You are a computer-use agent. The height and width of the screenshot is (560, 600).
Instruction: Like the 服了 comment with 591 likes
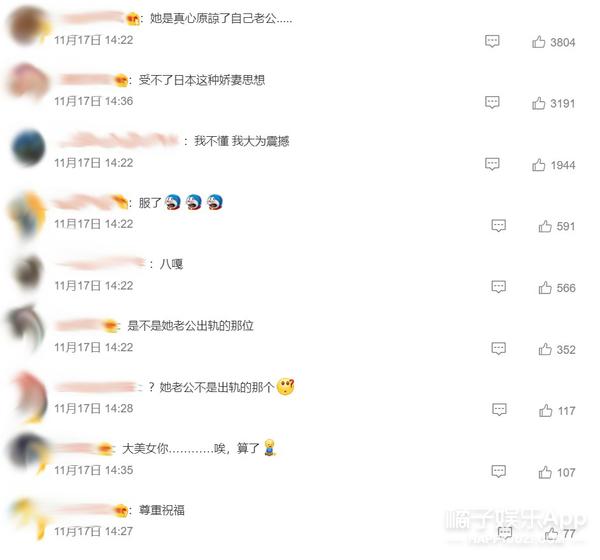[545, 226]
